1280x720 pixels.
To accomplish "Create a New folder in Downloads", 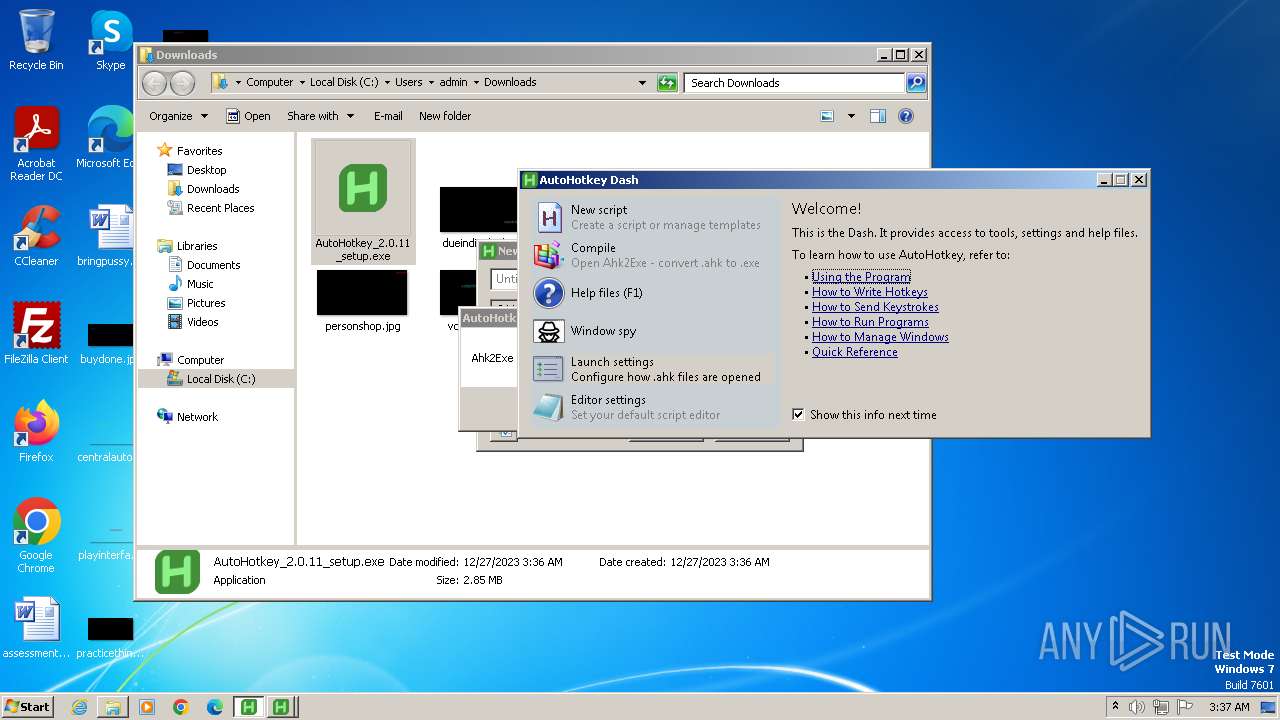I will tap(445, 116).
